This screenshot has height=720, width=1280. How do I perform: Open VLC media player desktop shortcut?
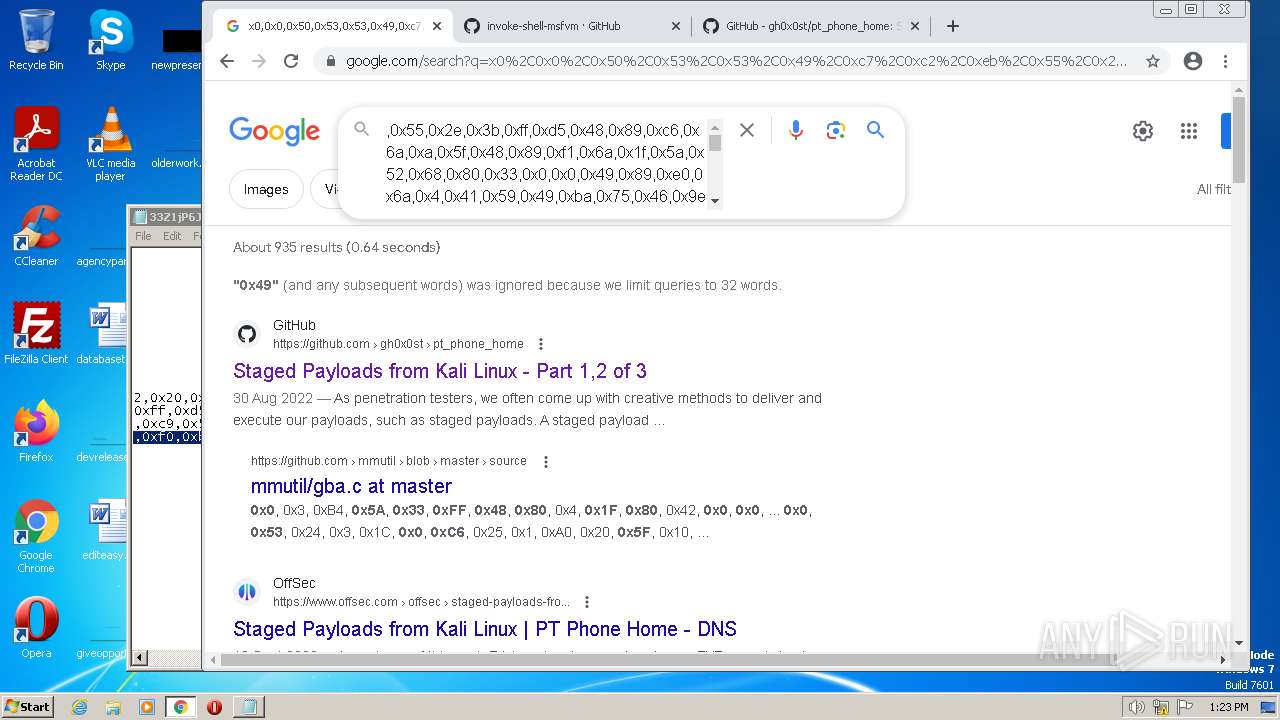110,144
